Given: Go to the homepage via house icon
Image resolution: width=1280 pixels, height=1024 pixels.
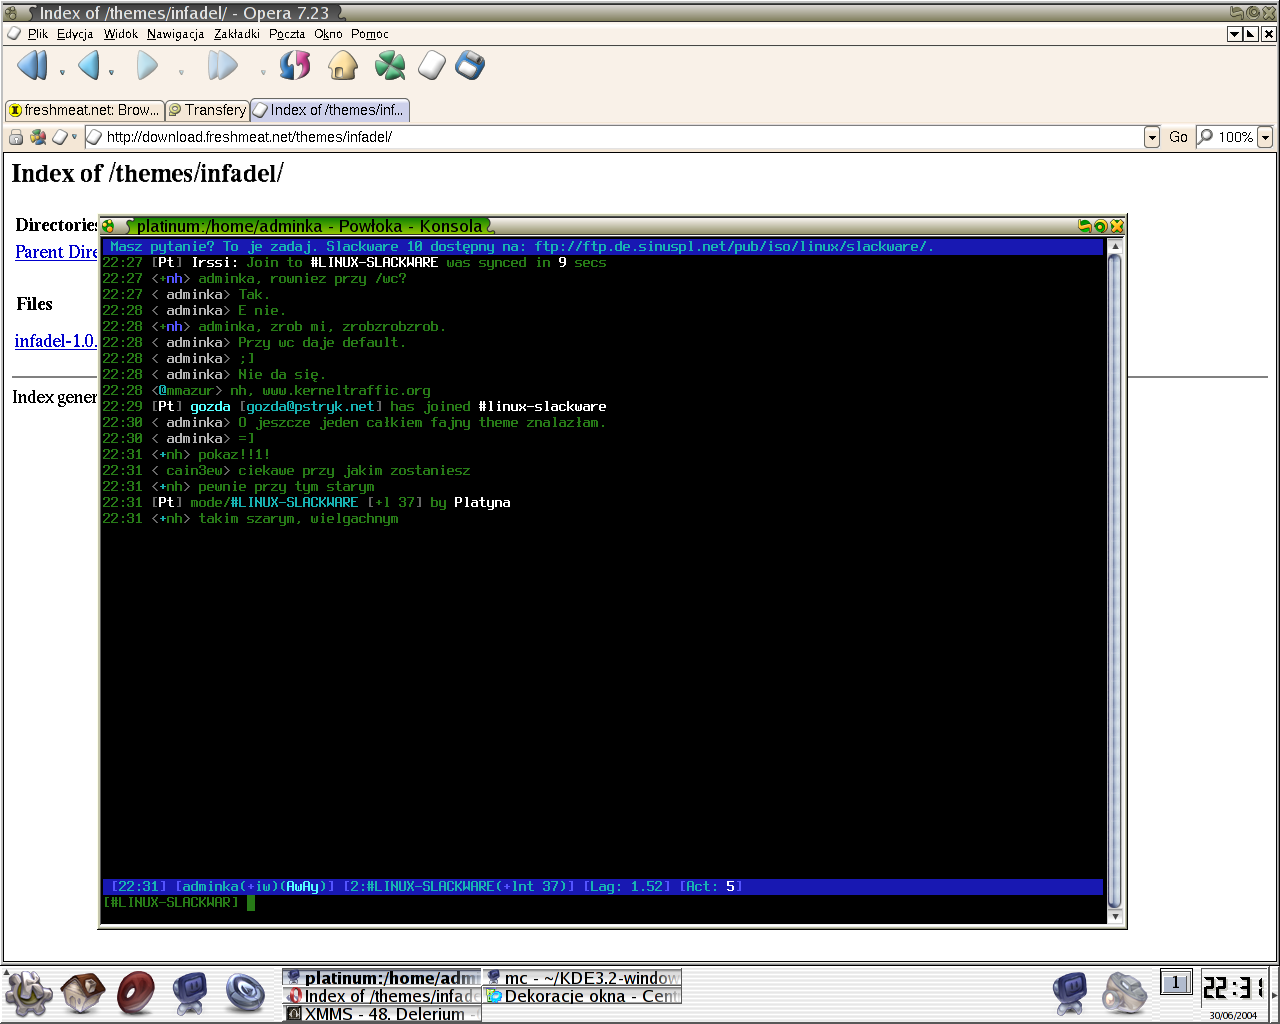Looking at the screenshot, I should click(x=343, y=66).
